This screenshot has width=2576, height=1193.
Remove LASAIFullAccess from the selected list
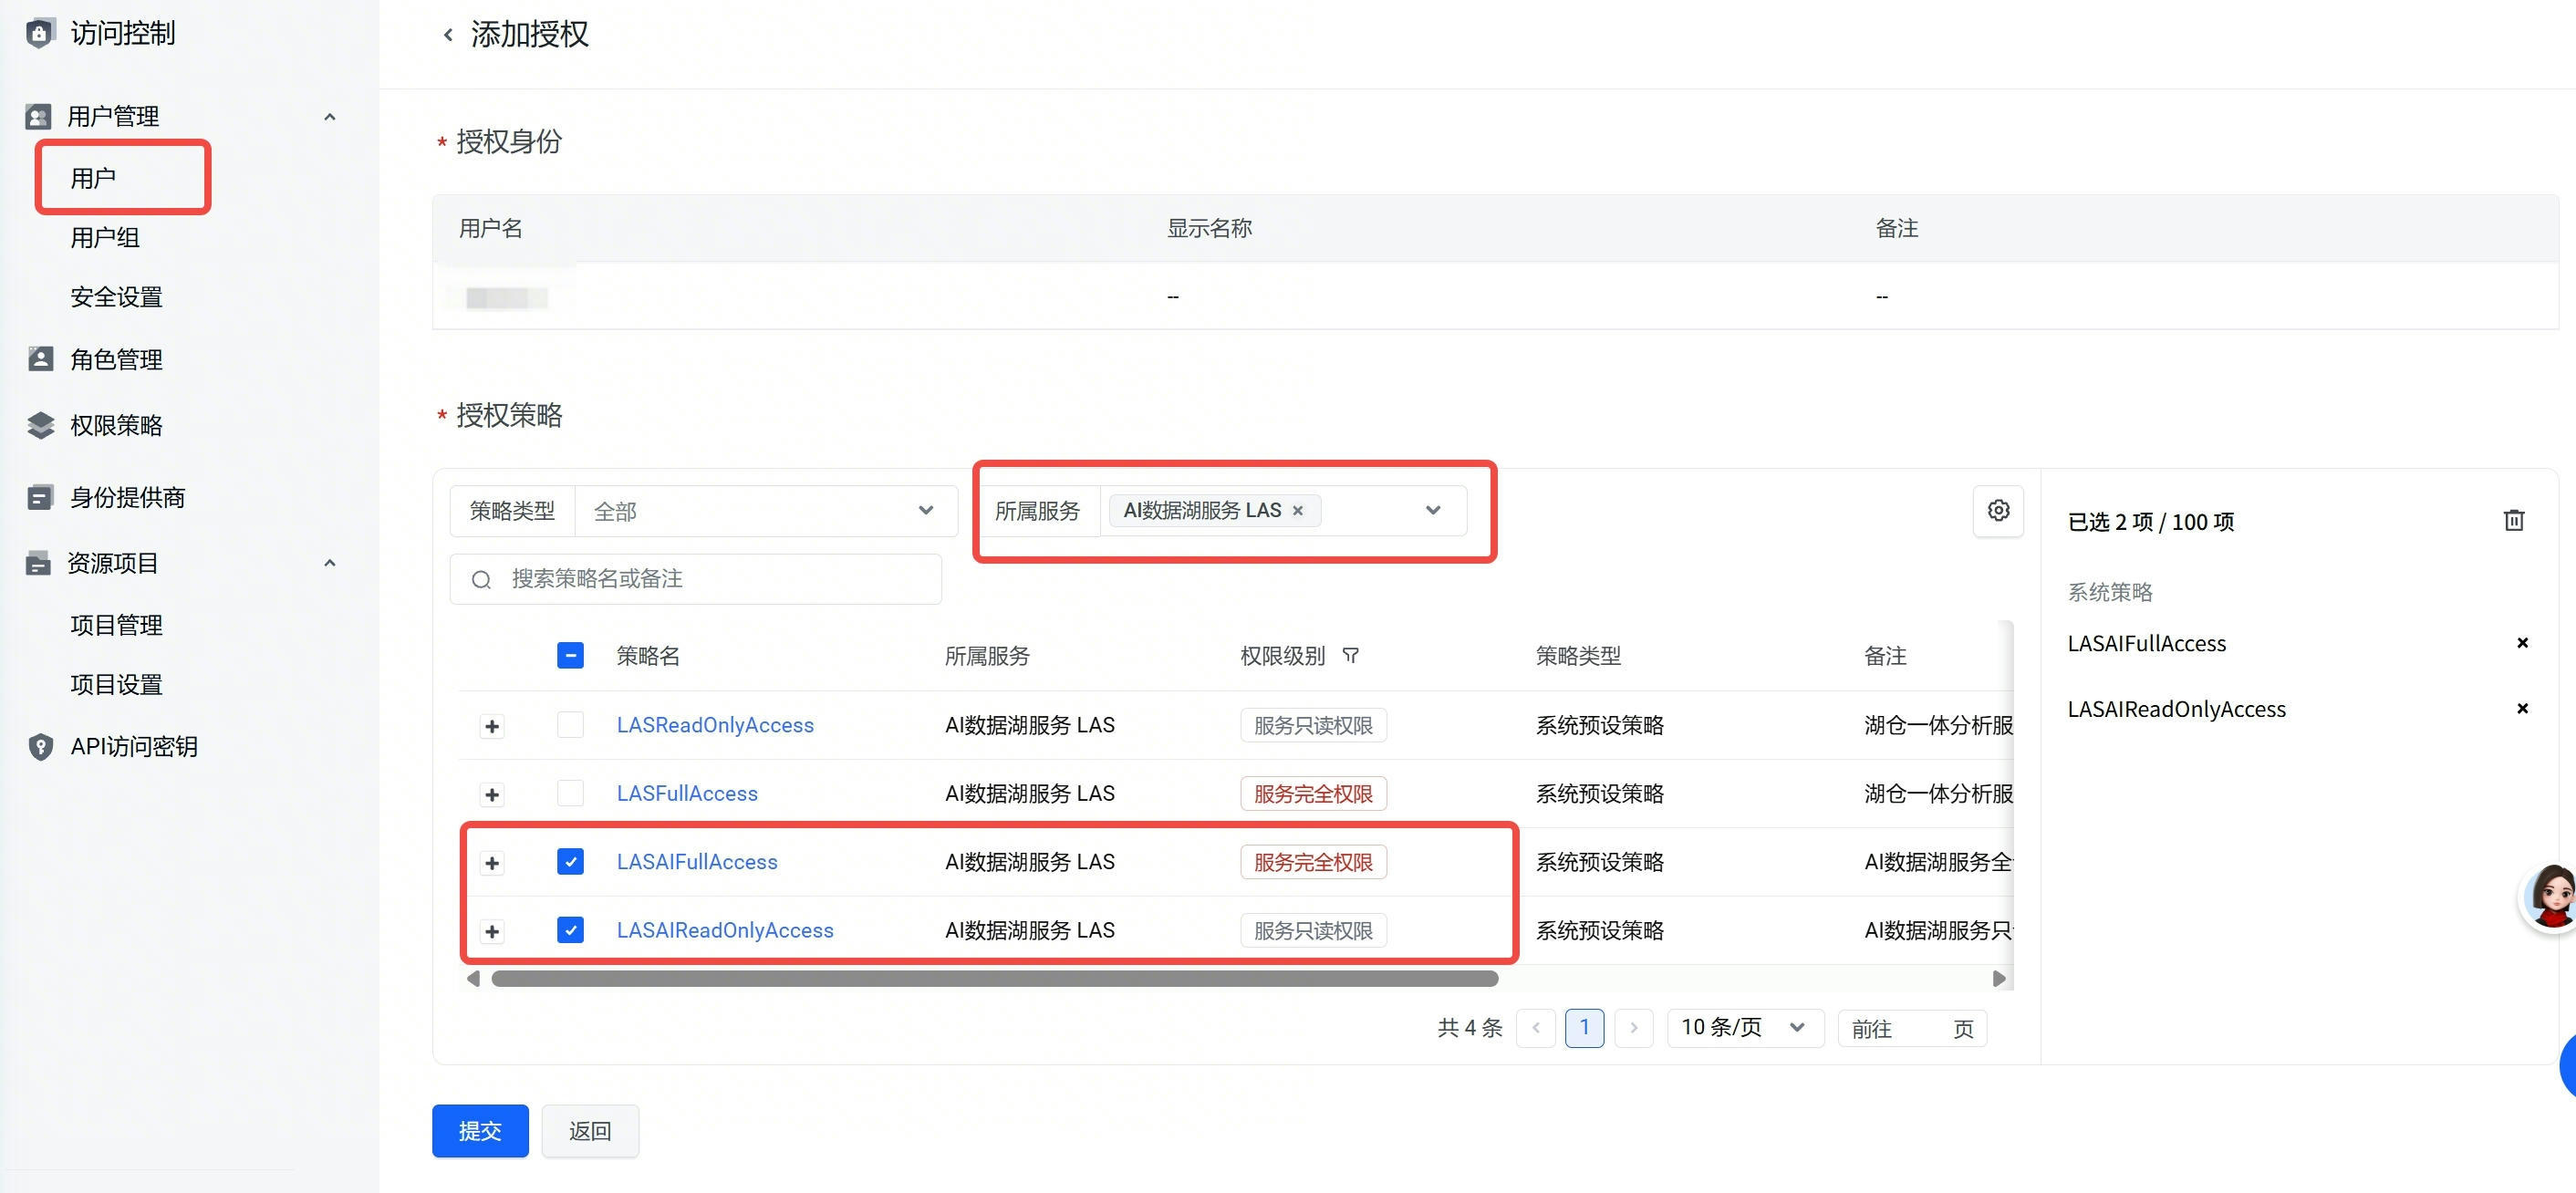(2521, 643)
